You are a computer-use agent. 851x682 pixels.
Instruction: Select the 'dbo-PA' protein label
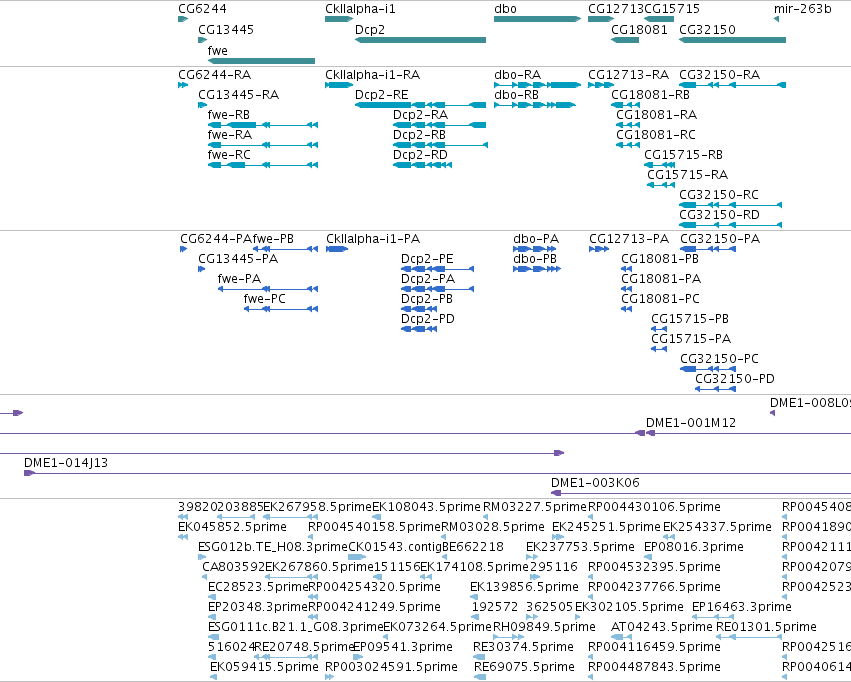coord(536,239)
